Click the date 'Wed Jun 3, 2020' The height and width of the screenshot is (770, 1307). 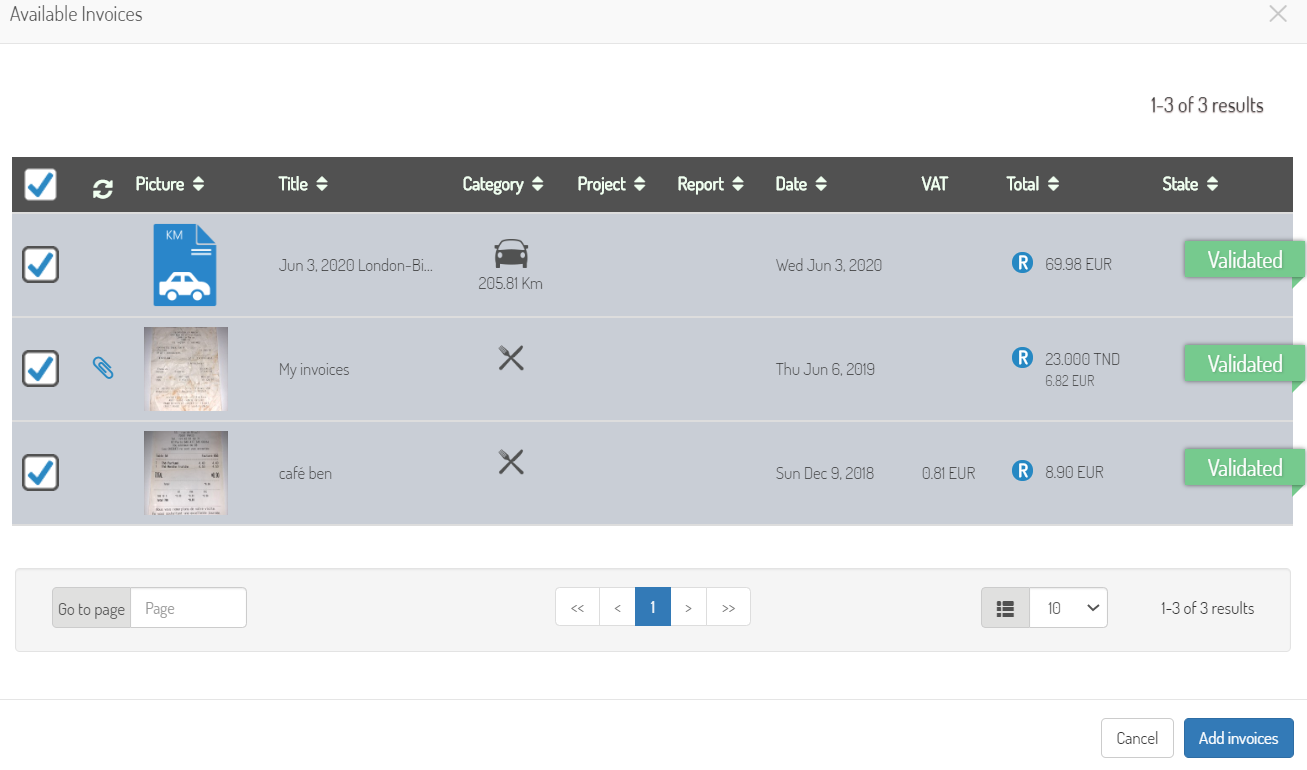point(829,265)
